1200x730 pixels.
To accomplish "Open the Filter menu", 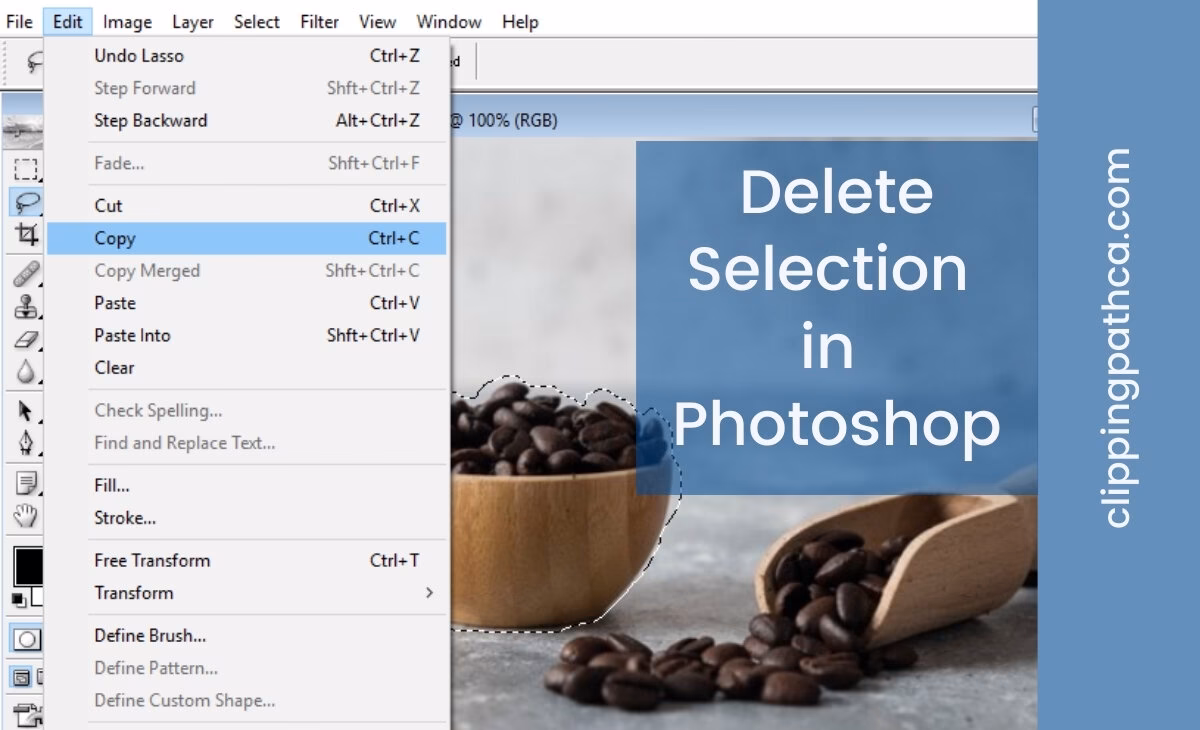I will [x=318, y=21].
